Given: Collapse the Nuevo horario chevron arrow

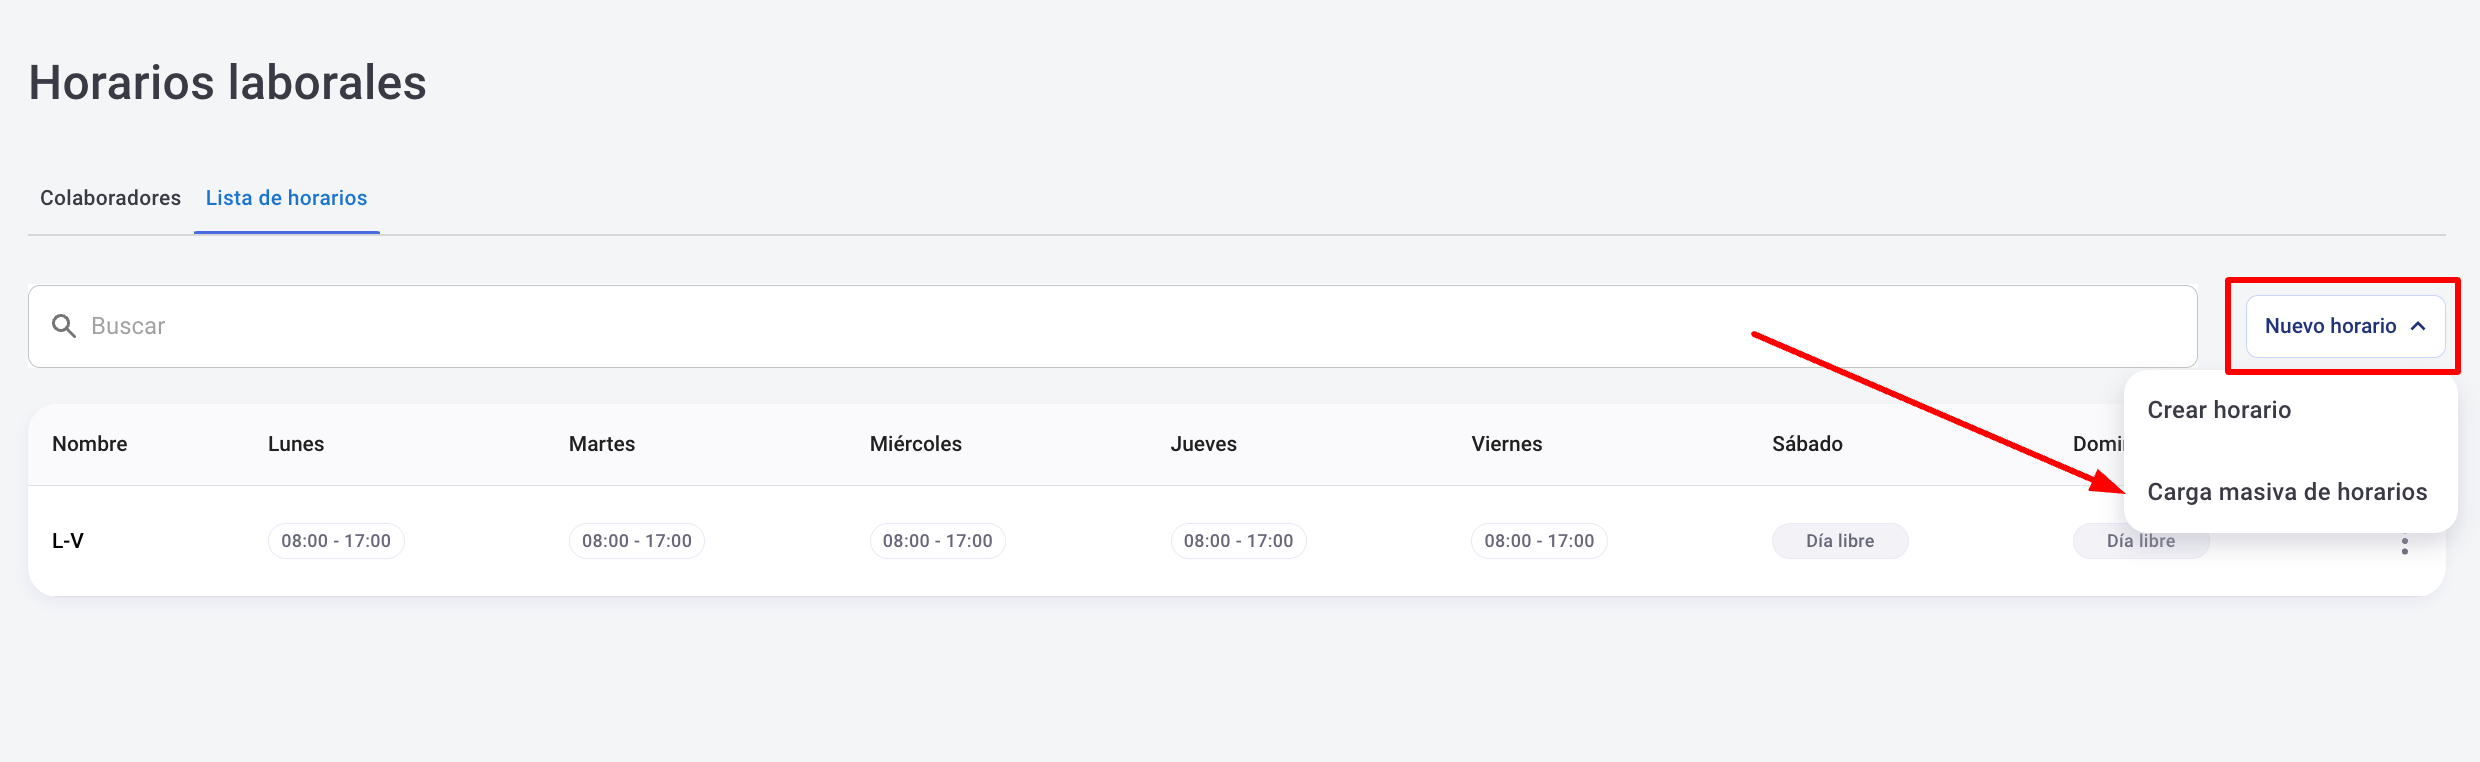Looking at the screenshot, I should [2418, 326].
